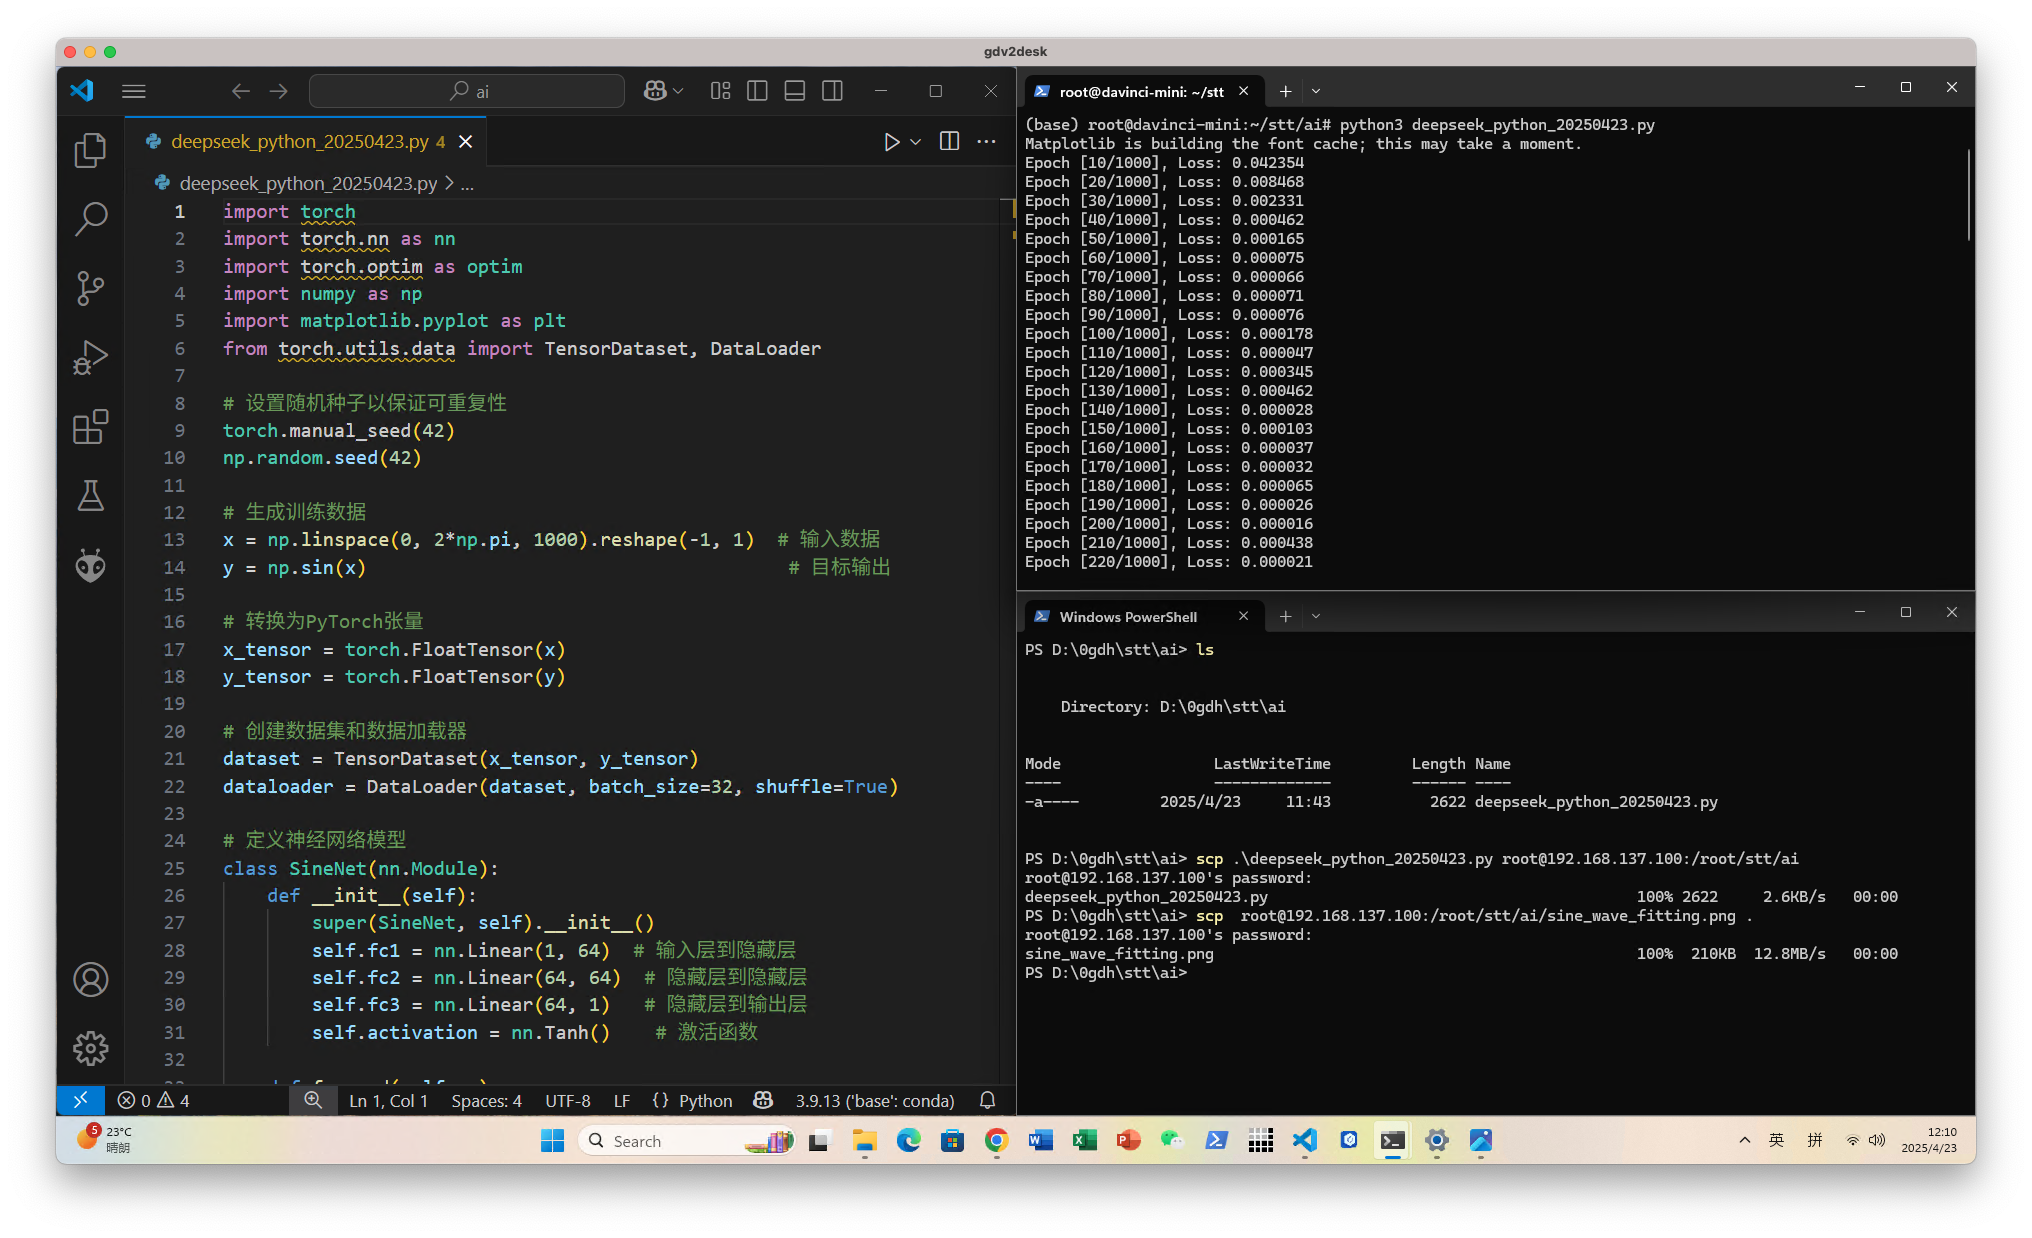Toggle the secondary side bar layout
The image size is (2032, 1238).
click(832, 91)
